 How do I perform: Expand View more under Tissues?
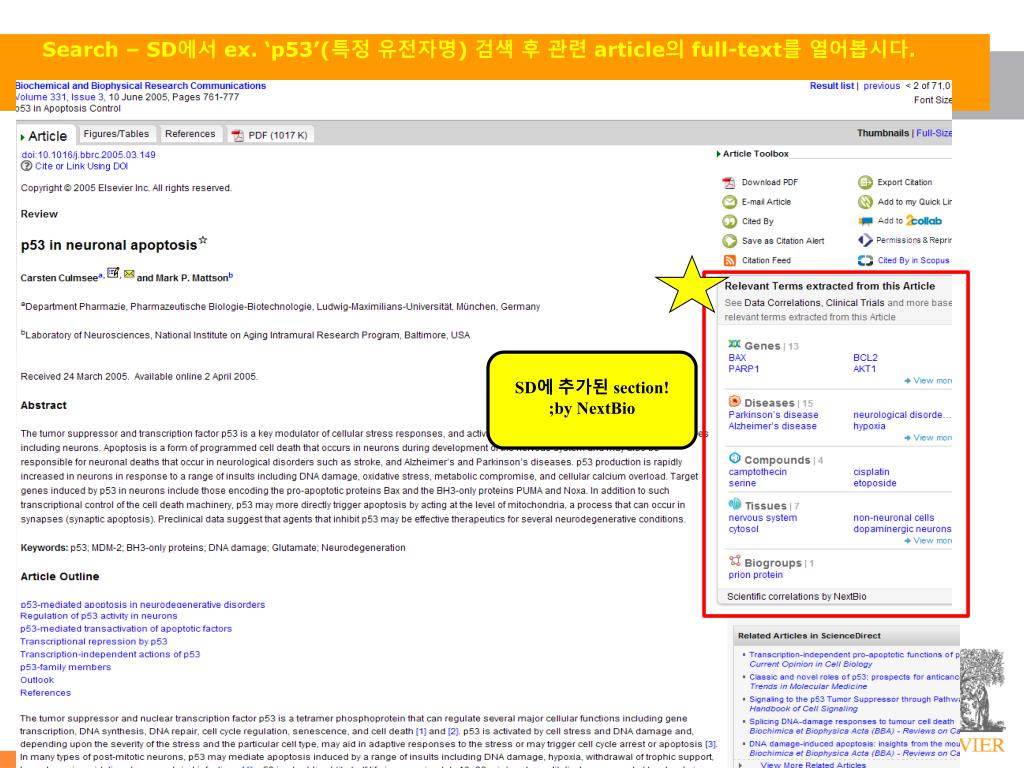pos(928,541)
